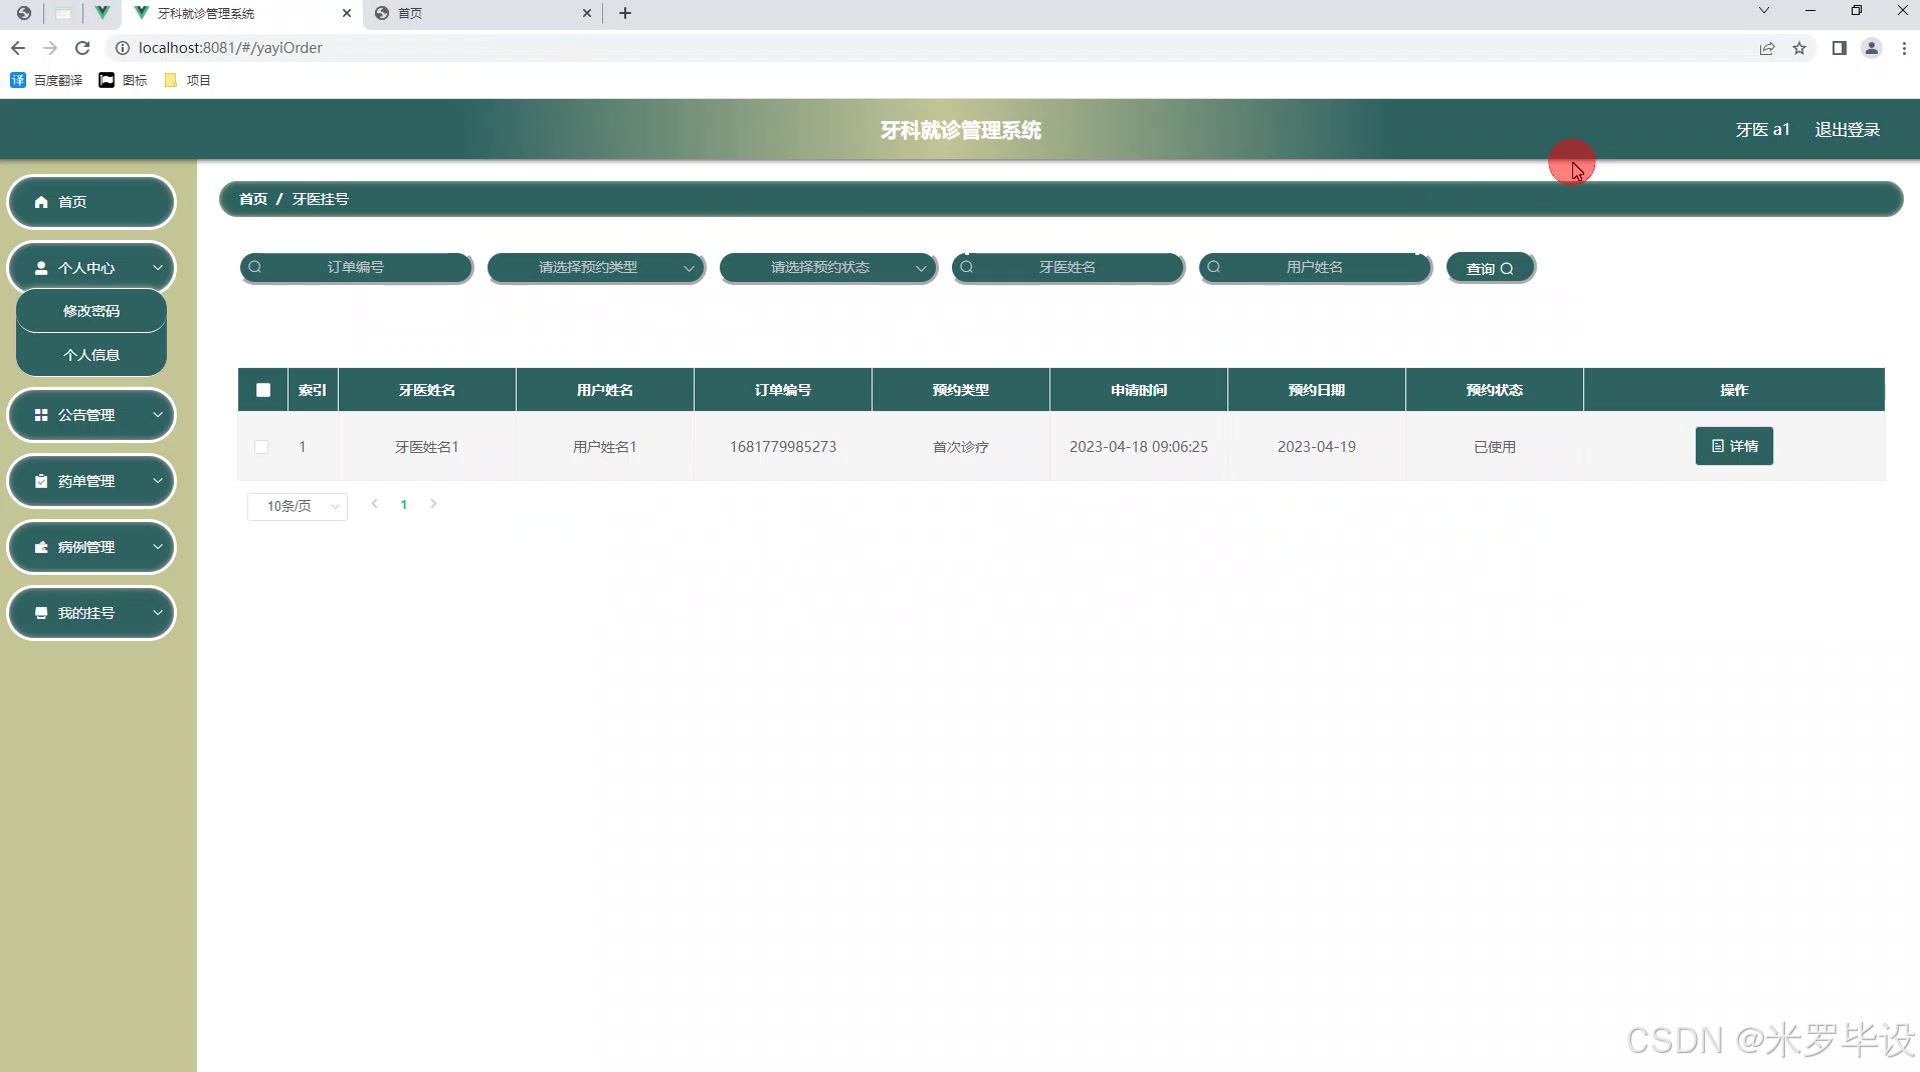Expand the 药单管理 menu chevron
Viewport: 1920px width, 1072px height.
pos(158,481)
